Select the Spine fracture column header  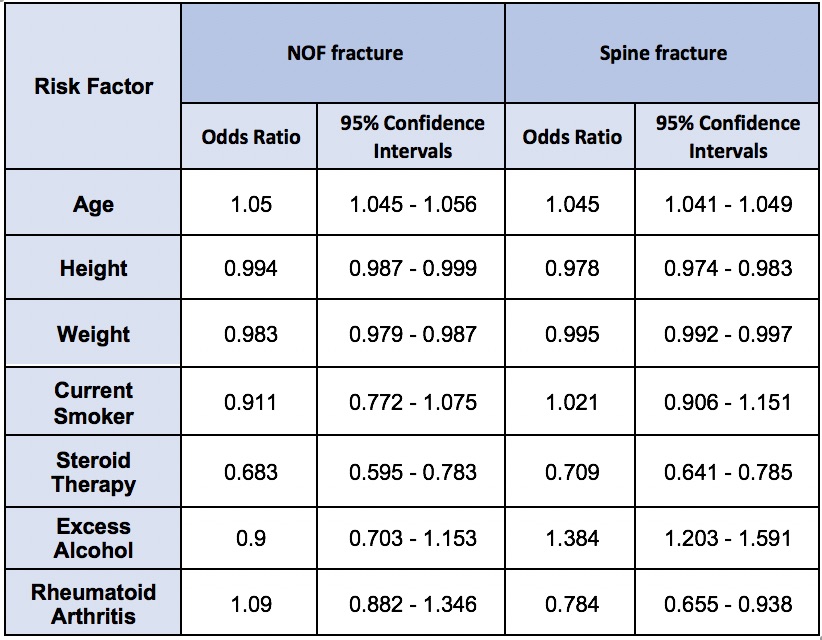tap(663, 53)
